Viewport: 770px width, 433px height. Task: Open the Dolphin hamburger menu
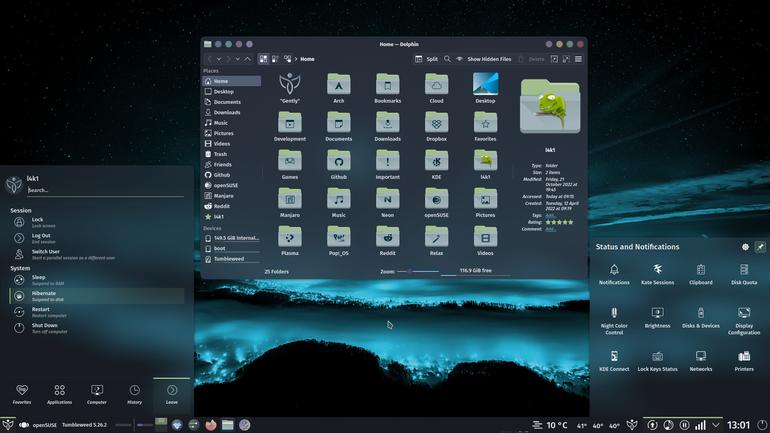click(578, 59)
